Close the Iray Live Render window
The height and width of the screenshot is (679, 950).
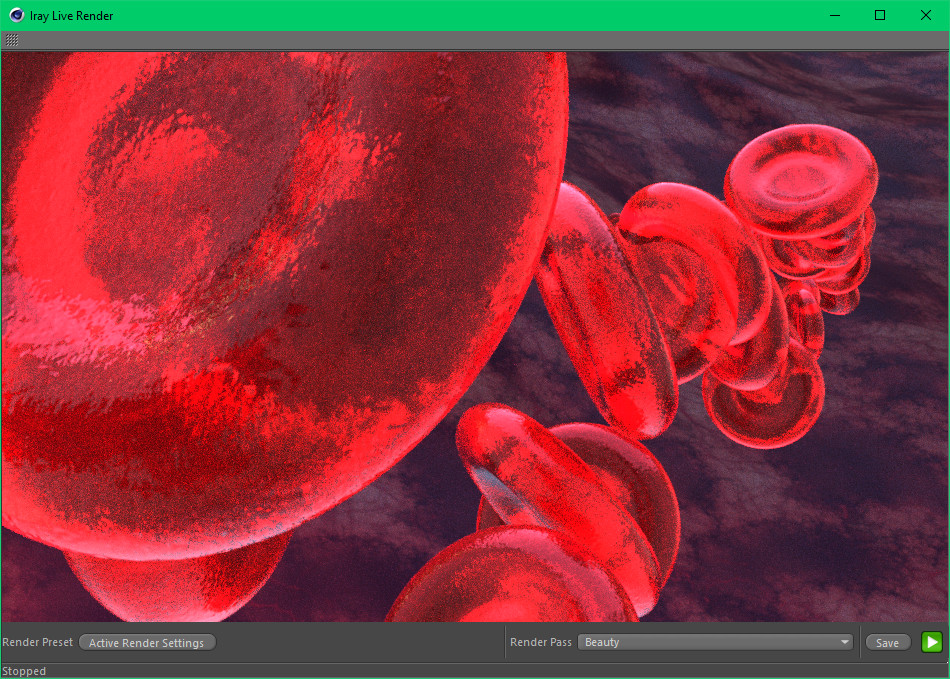(x=926, y=15)
